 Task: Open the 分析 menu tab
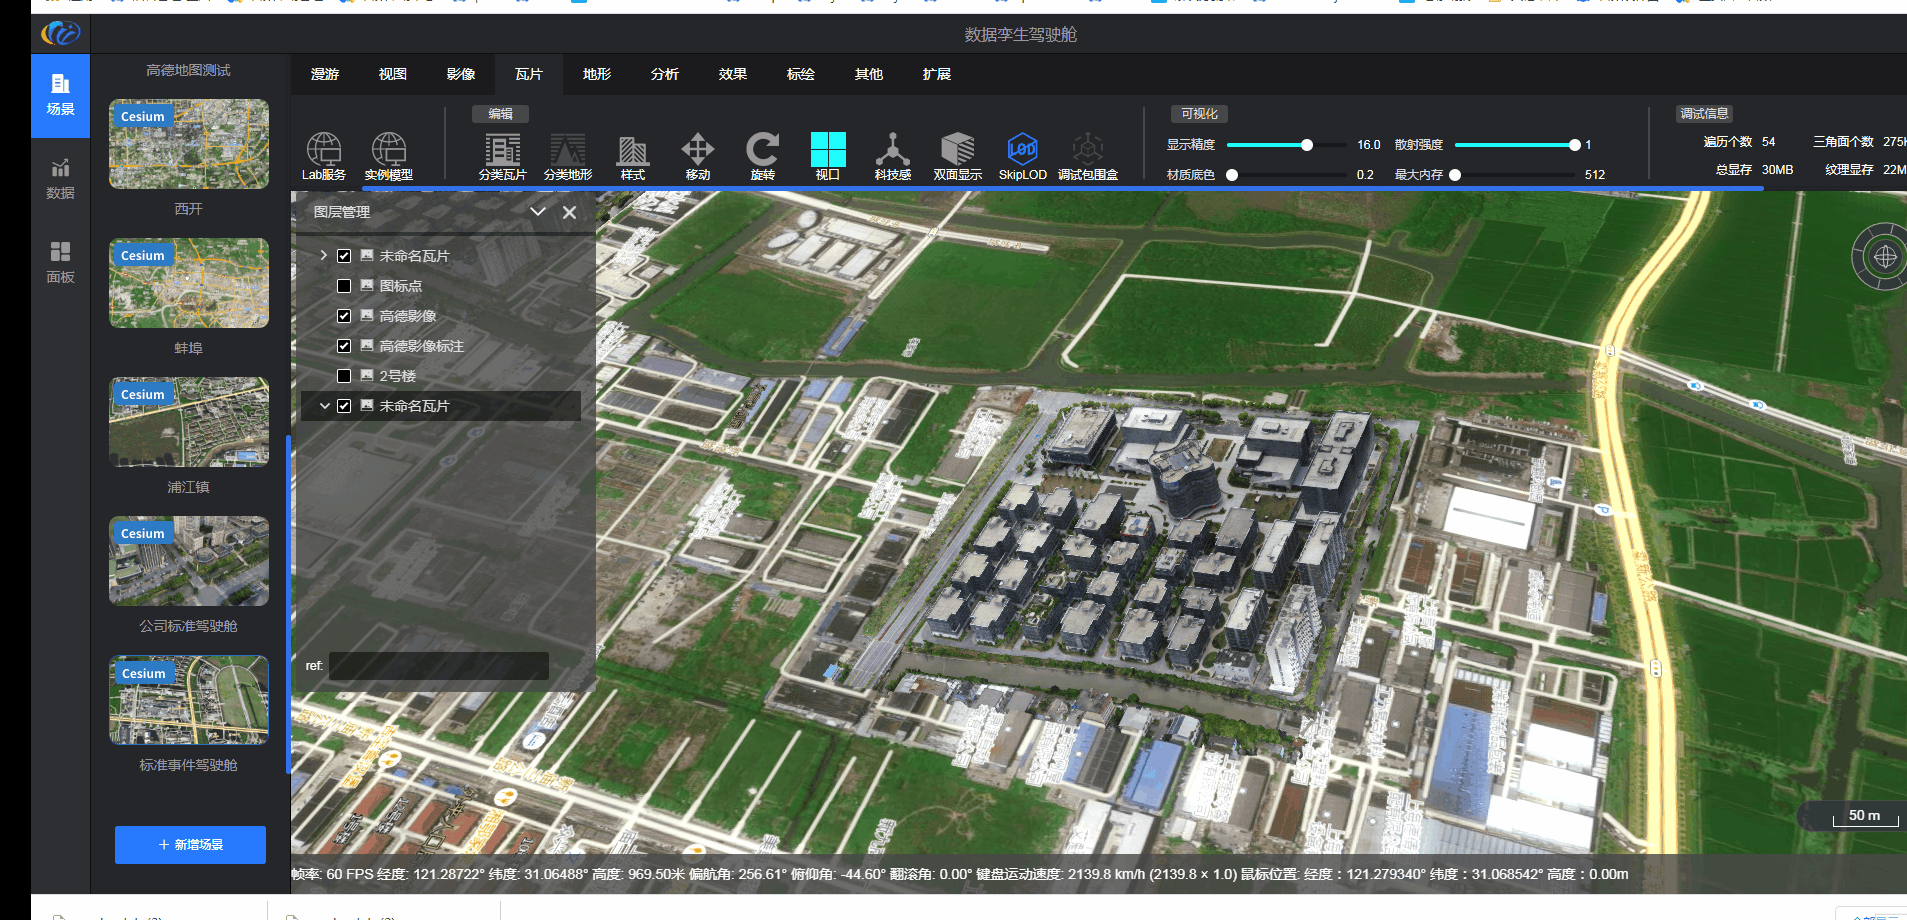[665, 74]
